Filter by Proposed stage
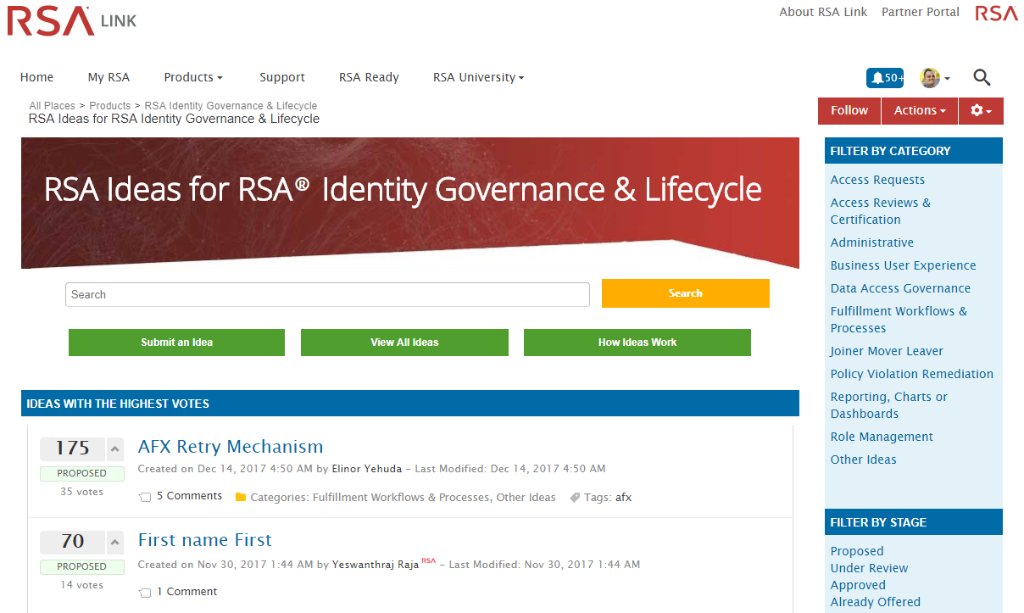 [x=857, y=551]
